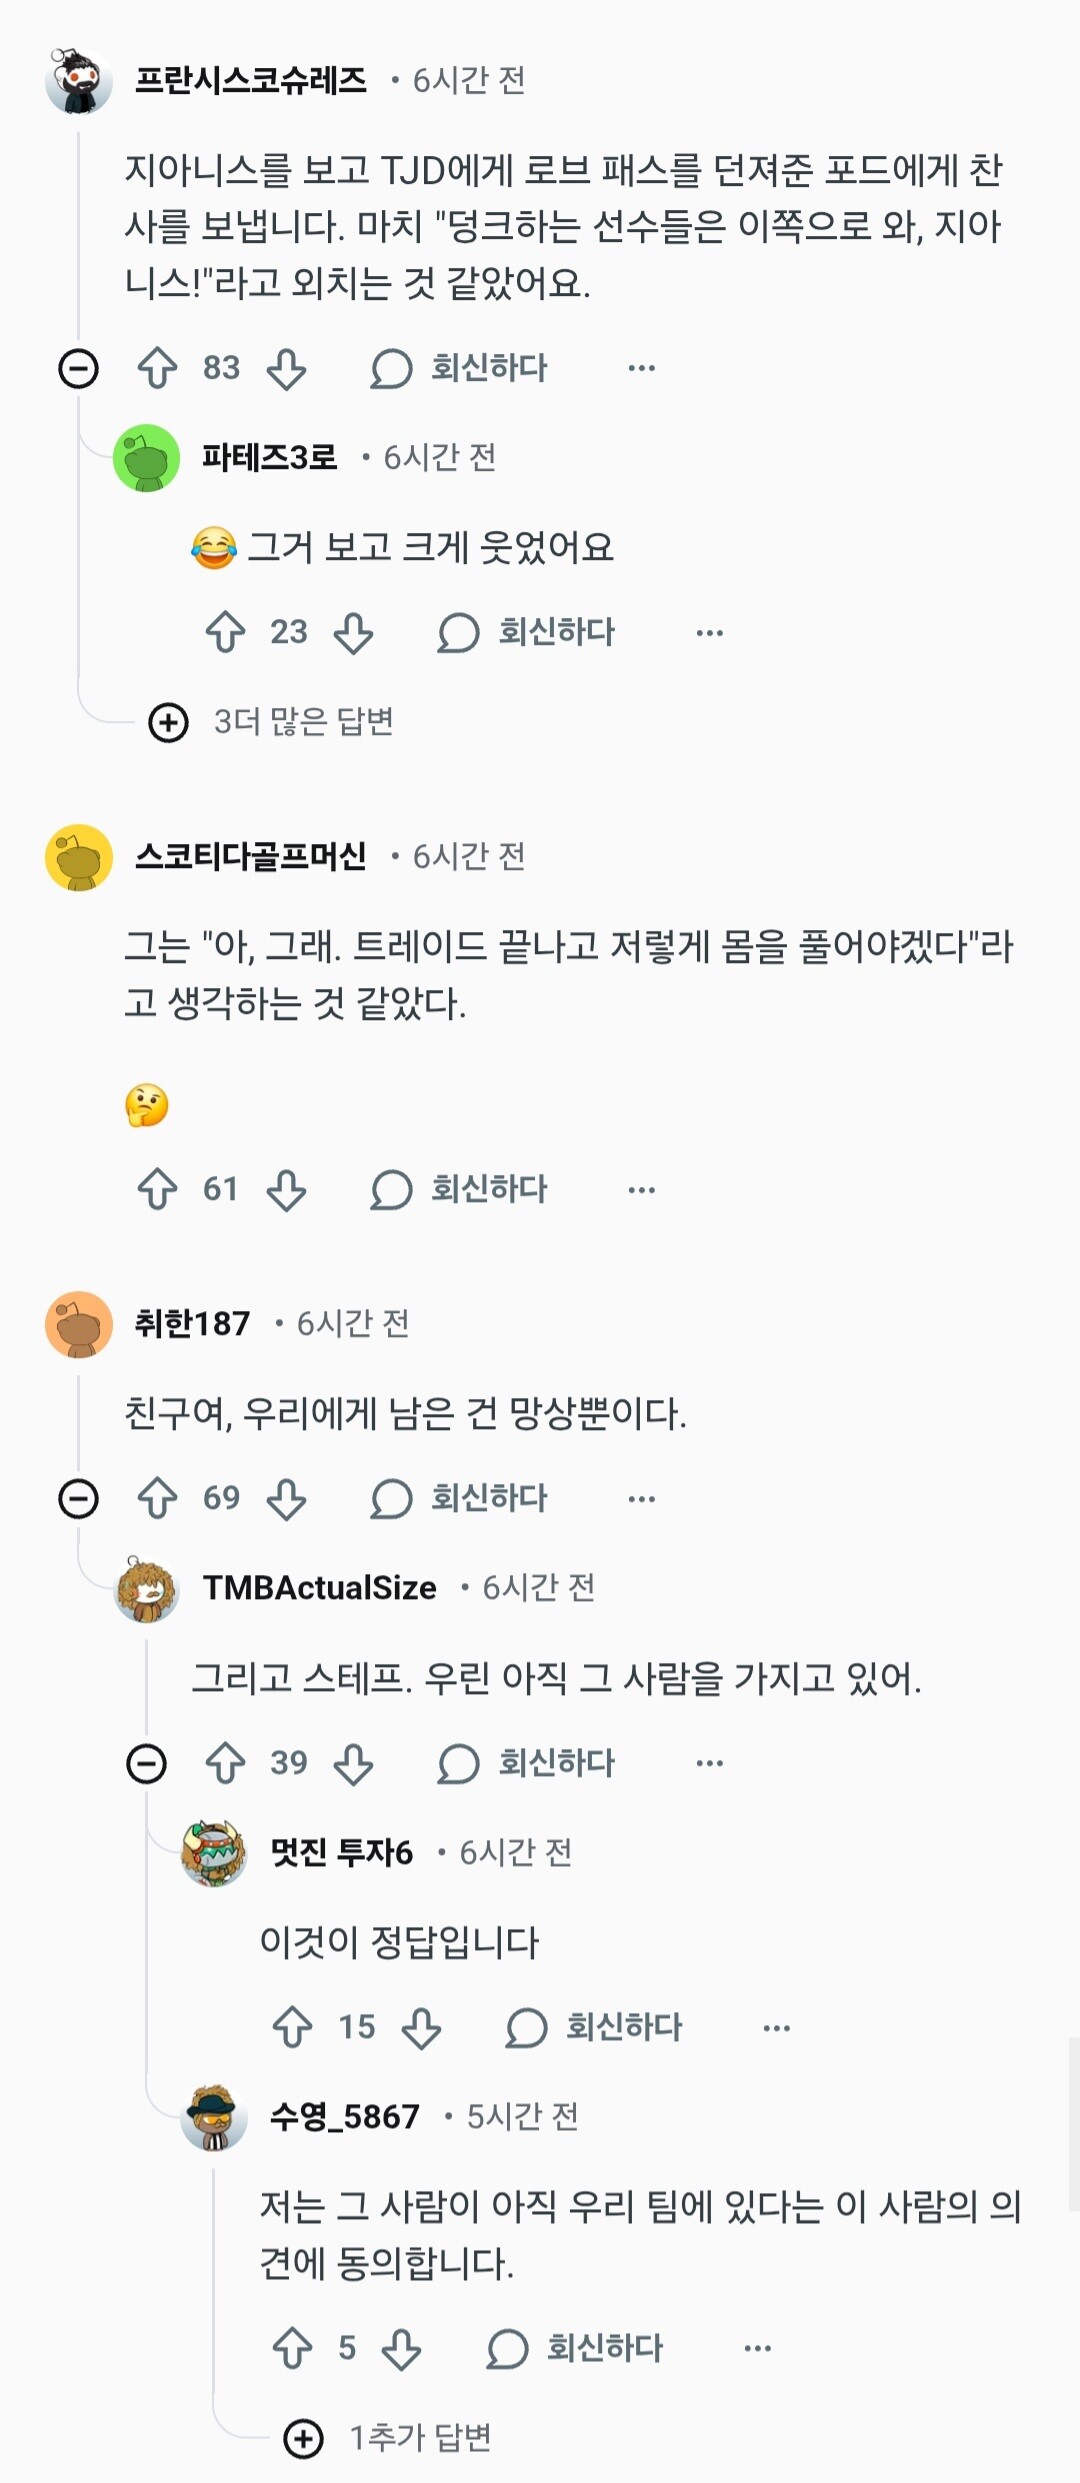Upvote 멋진 투자6's reply with 15 votes
The height and width of the screenshot is (2483, 1080).
[292, 2027]
